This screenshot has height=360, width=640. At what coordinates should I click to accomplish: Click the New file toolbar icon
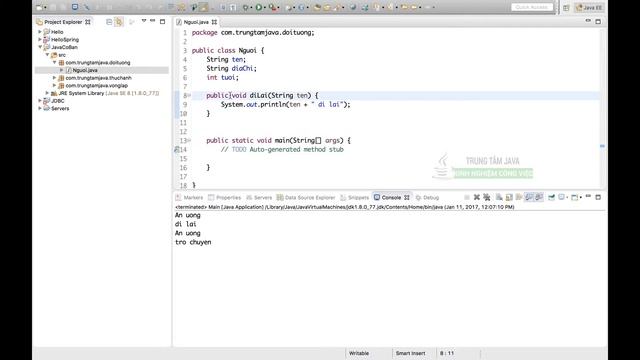click(x=39, y=7)
